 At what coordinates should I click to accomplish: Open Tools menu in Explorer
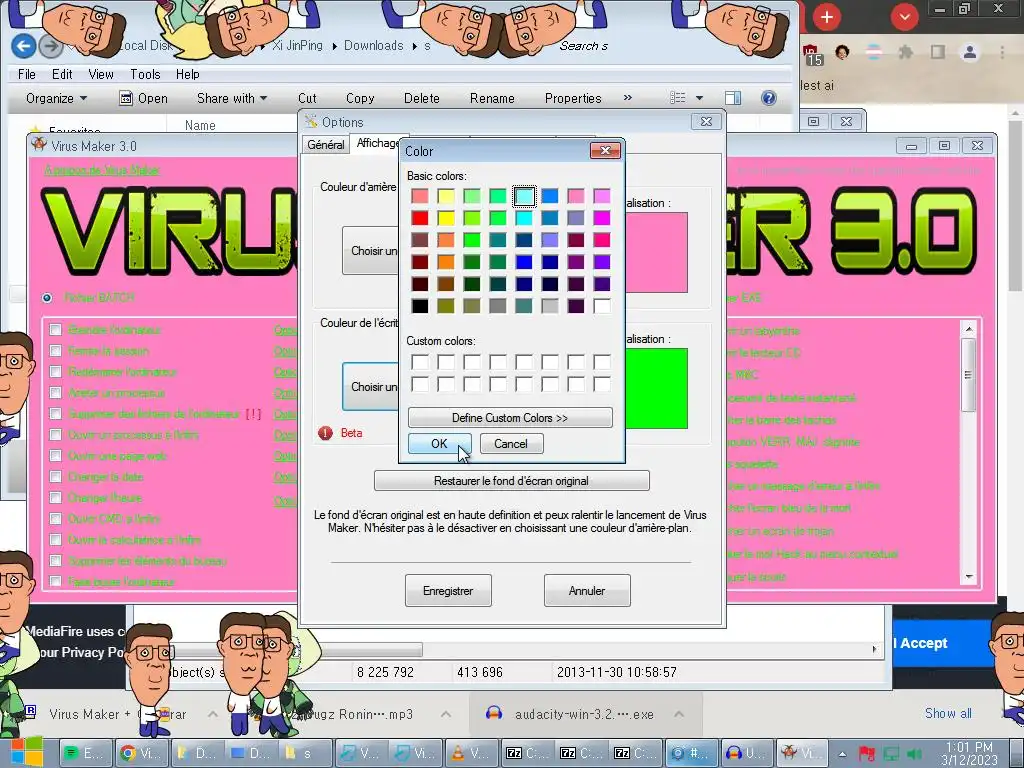pos(145,74)
